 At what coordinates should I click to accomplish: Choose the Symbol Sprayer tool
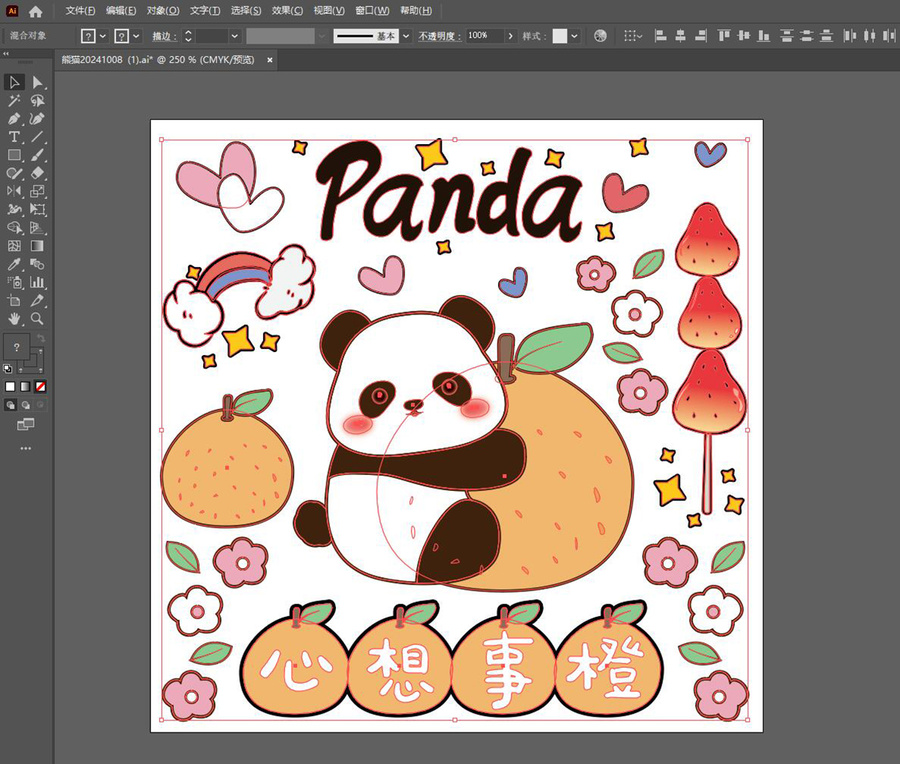[14, 282]
